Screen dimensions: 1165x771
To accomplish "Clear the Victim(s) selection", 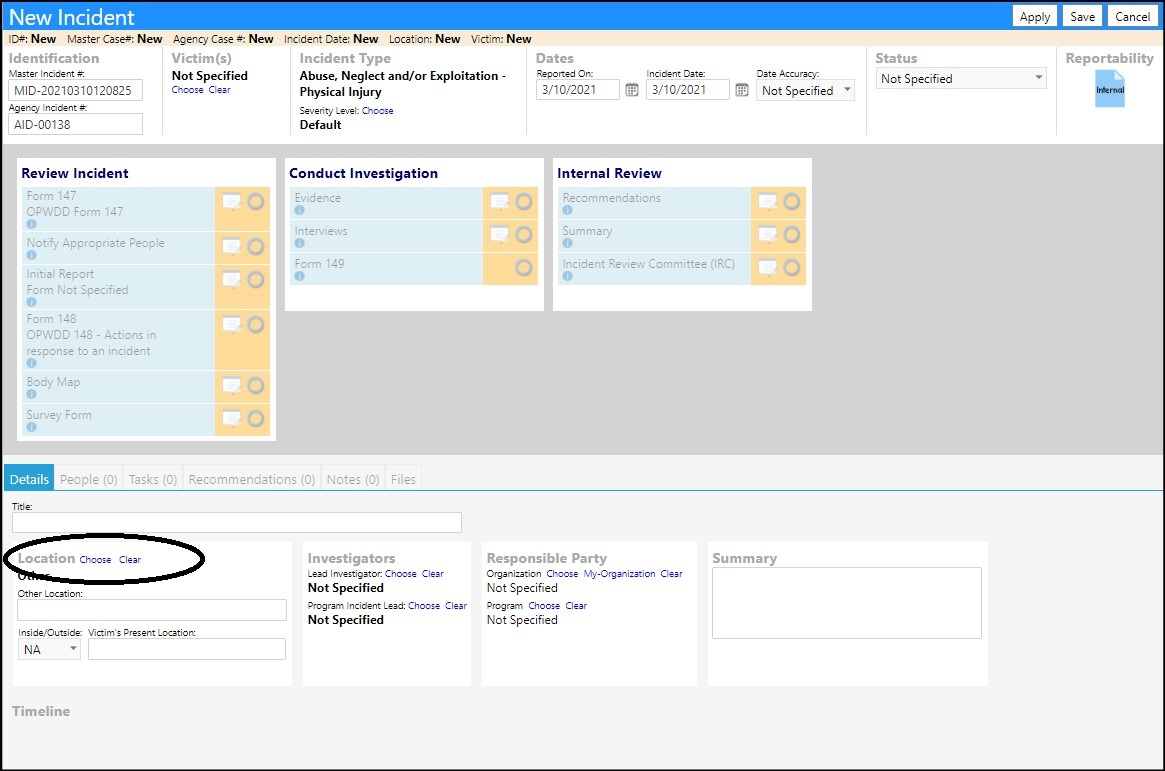I will 219,90.
